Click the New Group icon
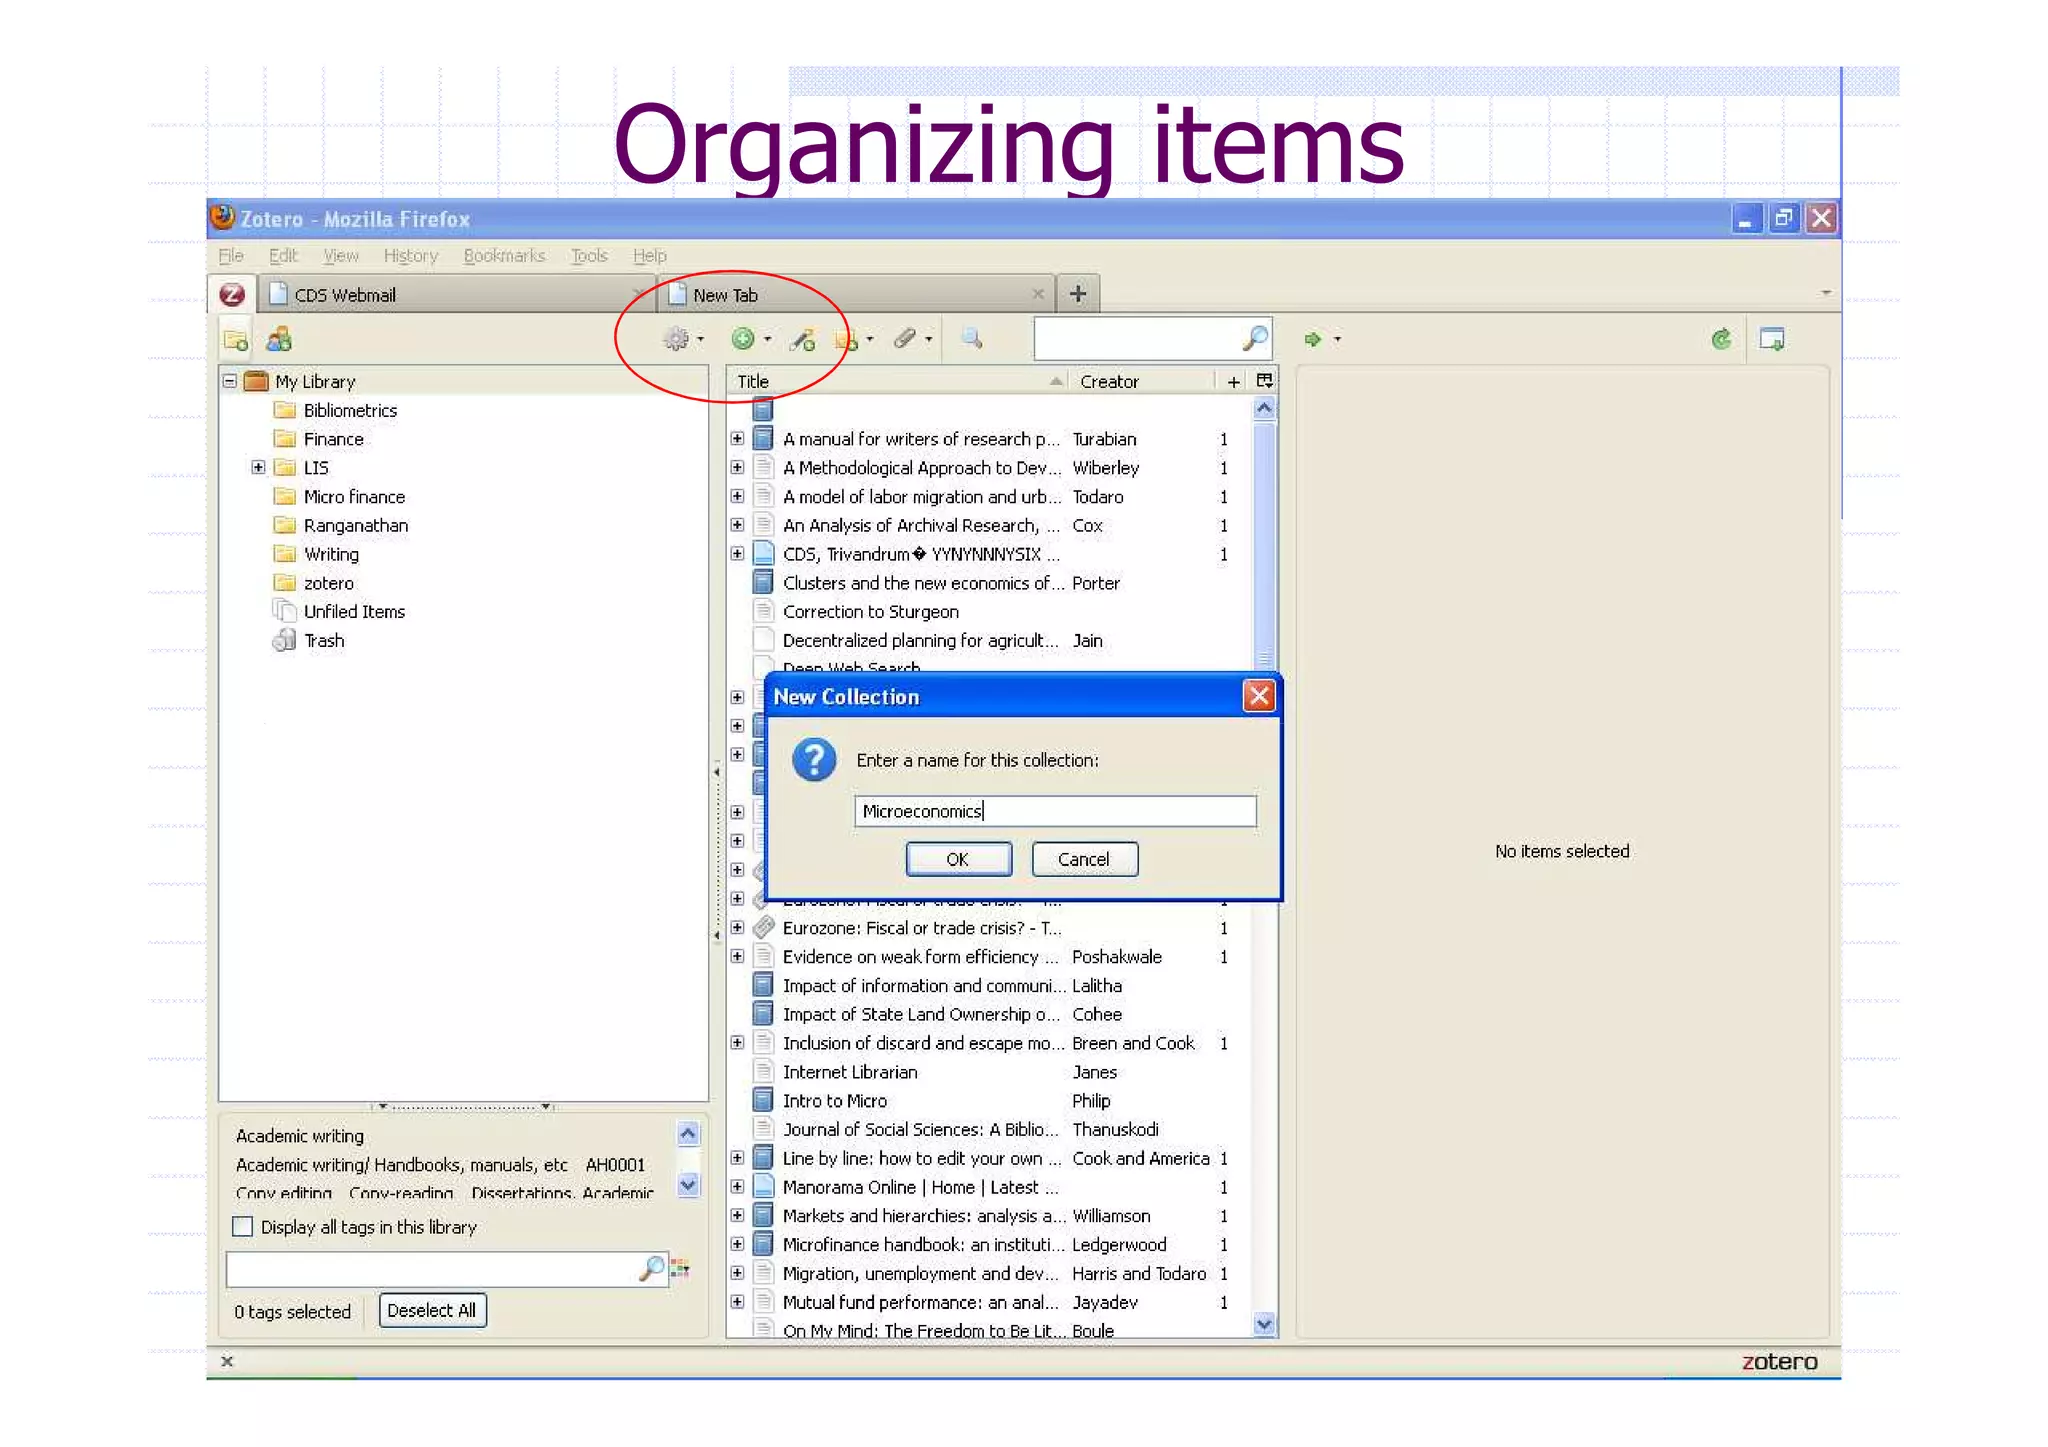2048x1447 pixels. point(279,340)
